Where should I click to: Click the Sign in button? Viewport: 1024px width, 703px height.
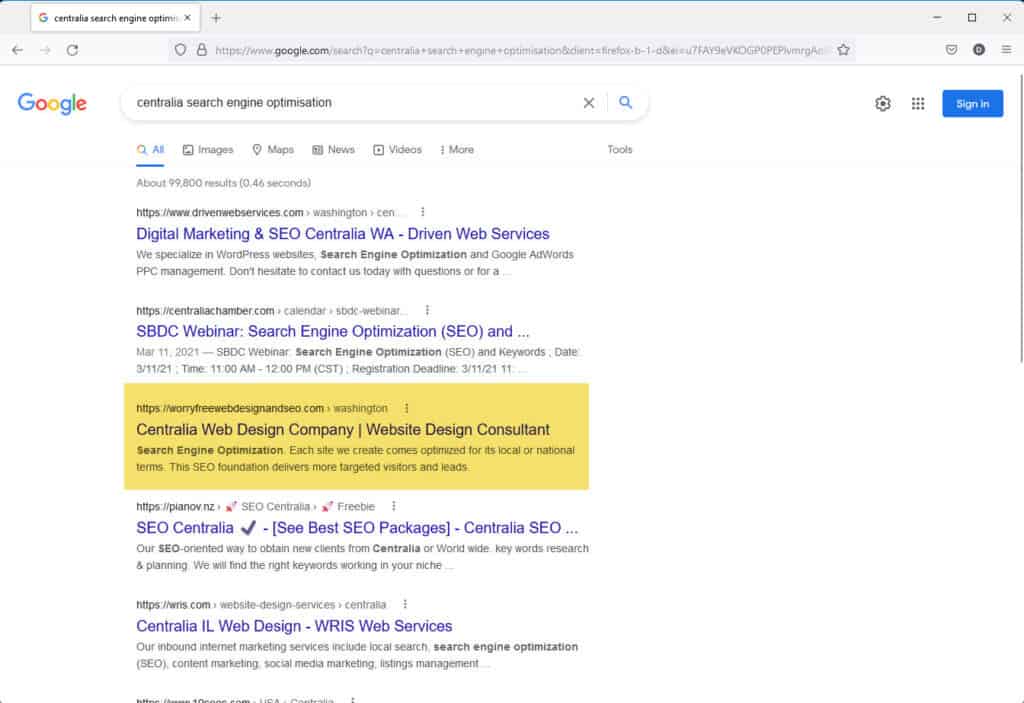pos(972,103)
